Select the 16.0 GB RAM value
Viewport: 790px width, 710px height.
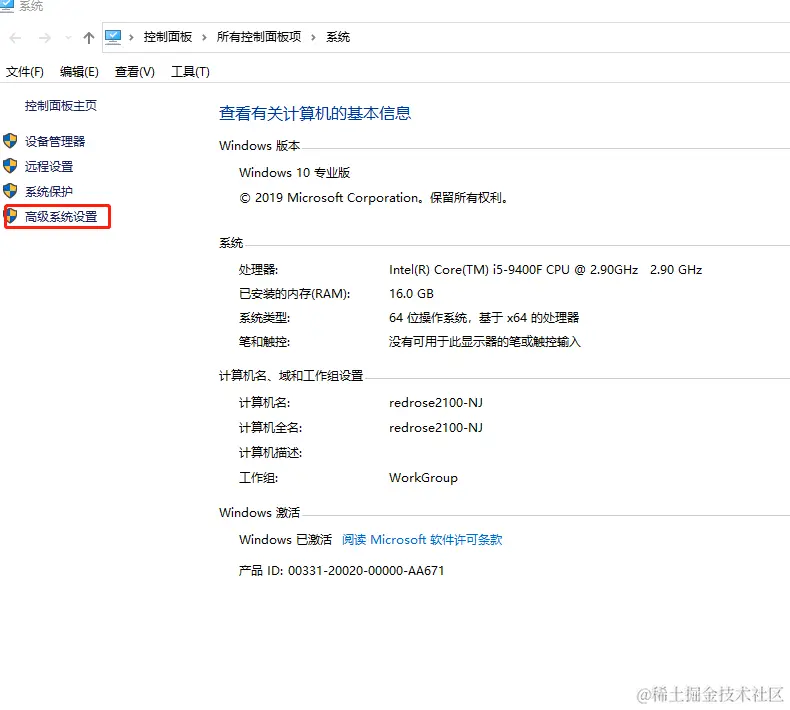point(411,294)
